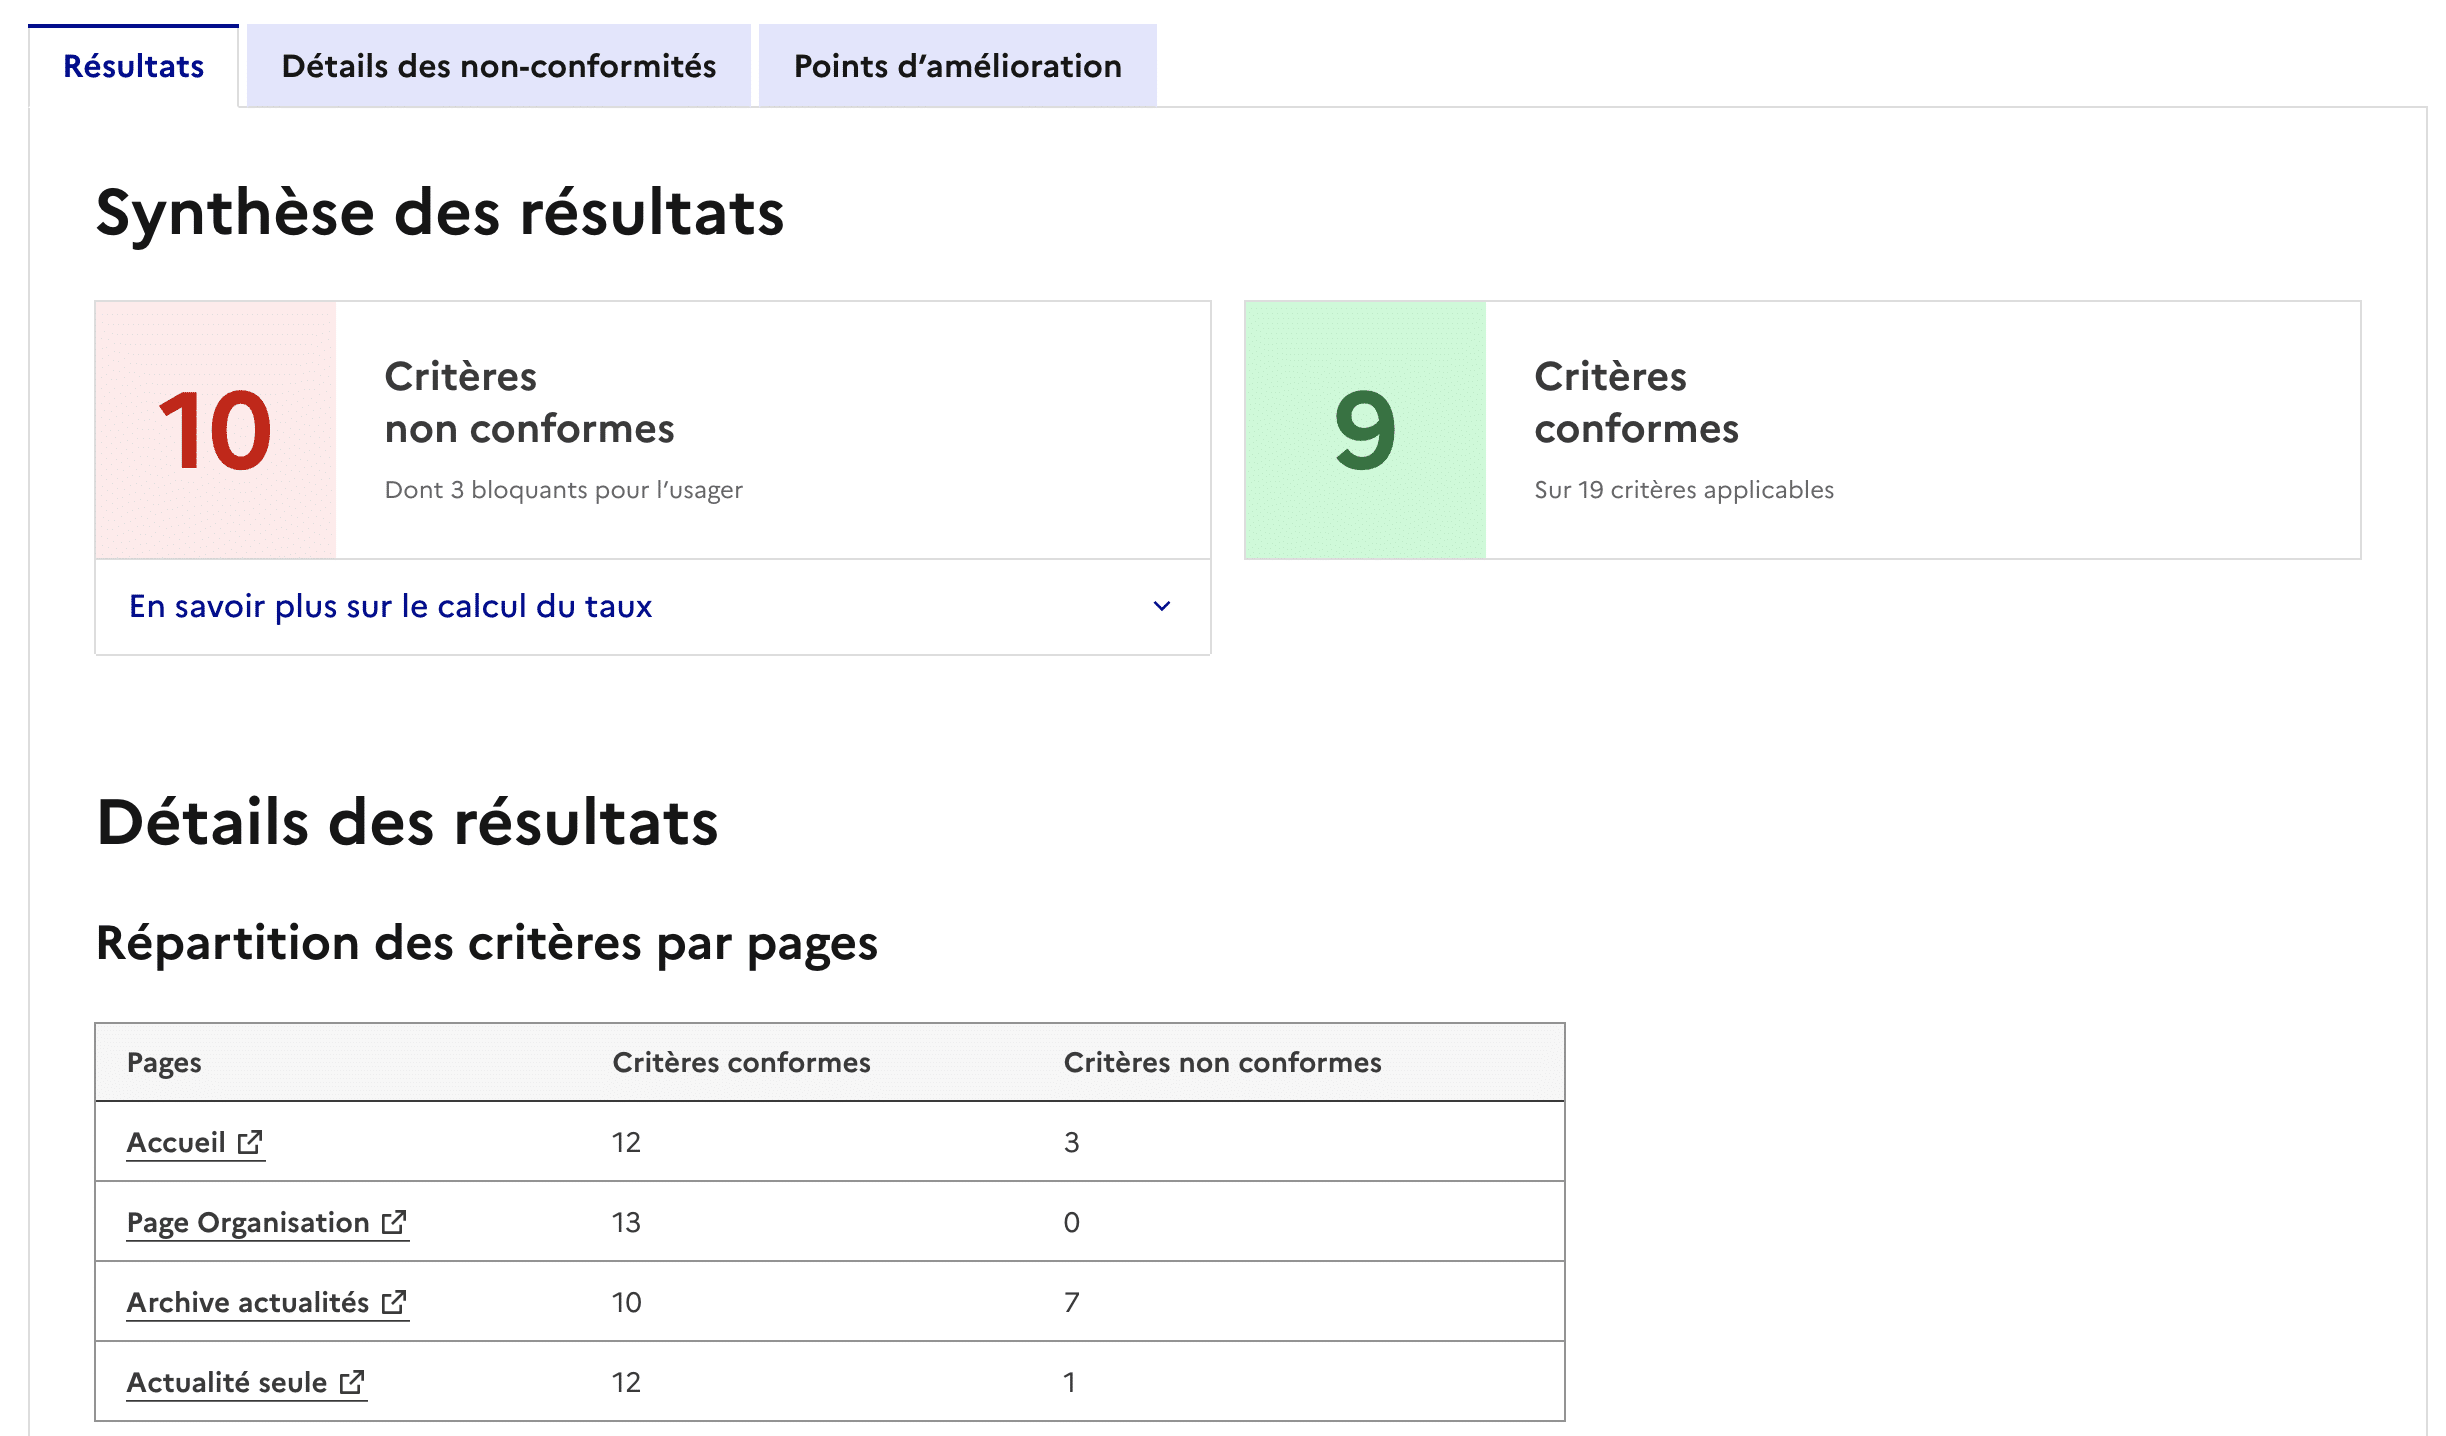This screenshot has height=1436, width=2446.
Task: Click 'Sur 19 critères applicables' text
Action: click(1684, 490)
